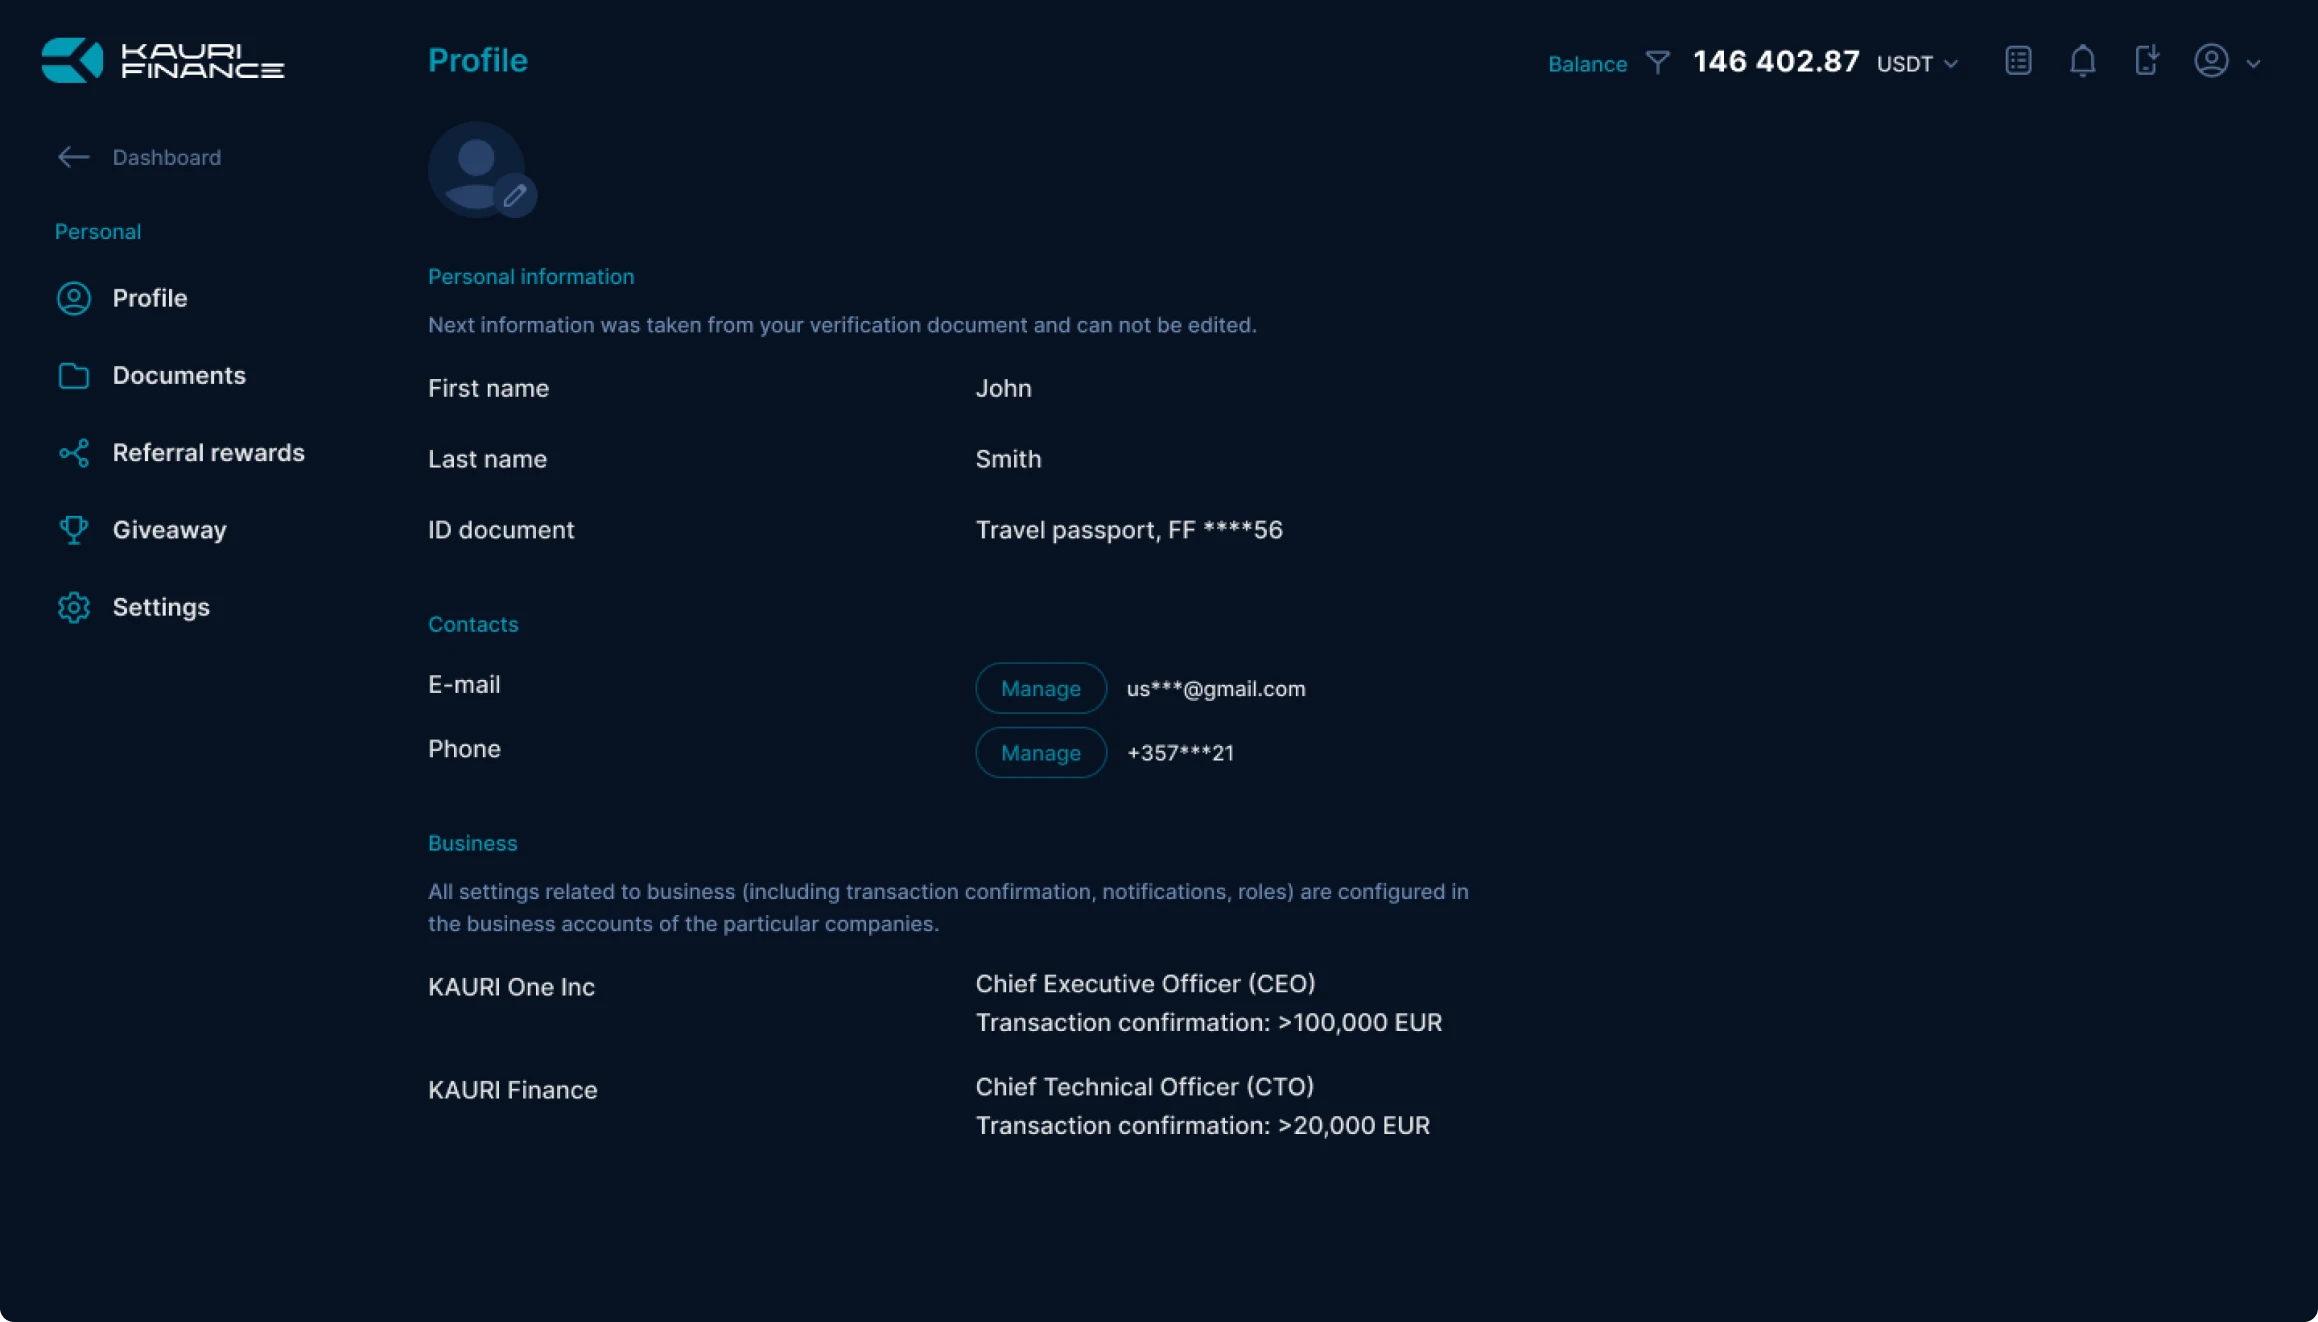
Task: Click the Kauri Finance logo
Action: tap(162, 61)
